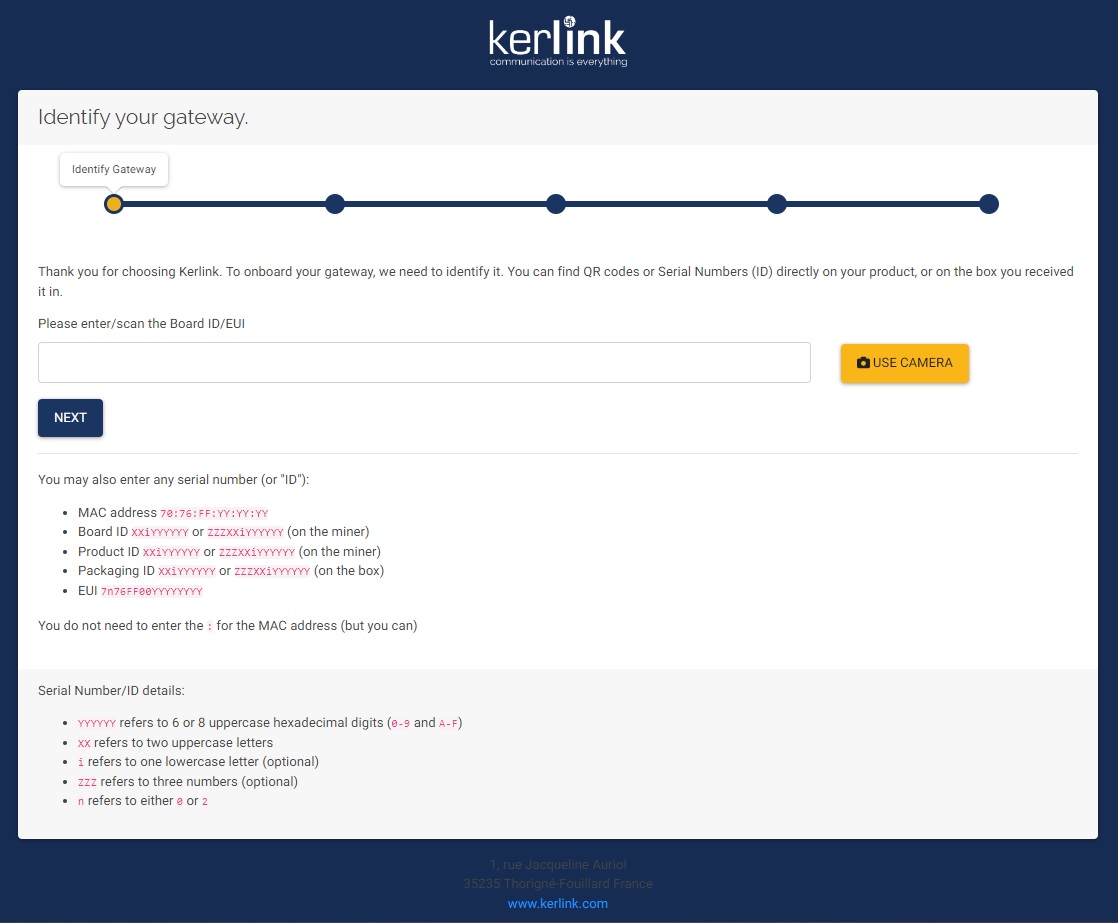Click the Kerlink logo at the top

558,42
